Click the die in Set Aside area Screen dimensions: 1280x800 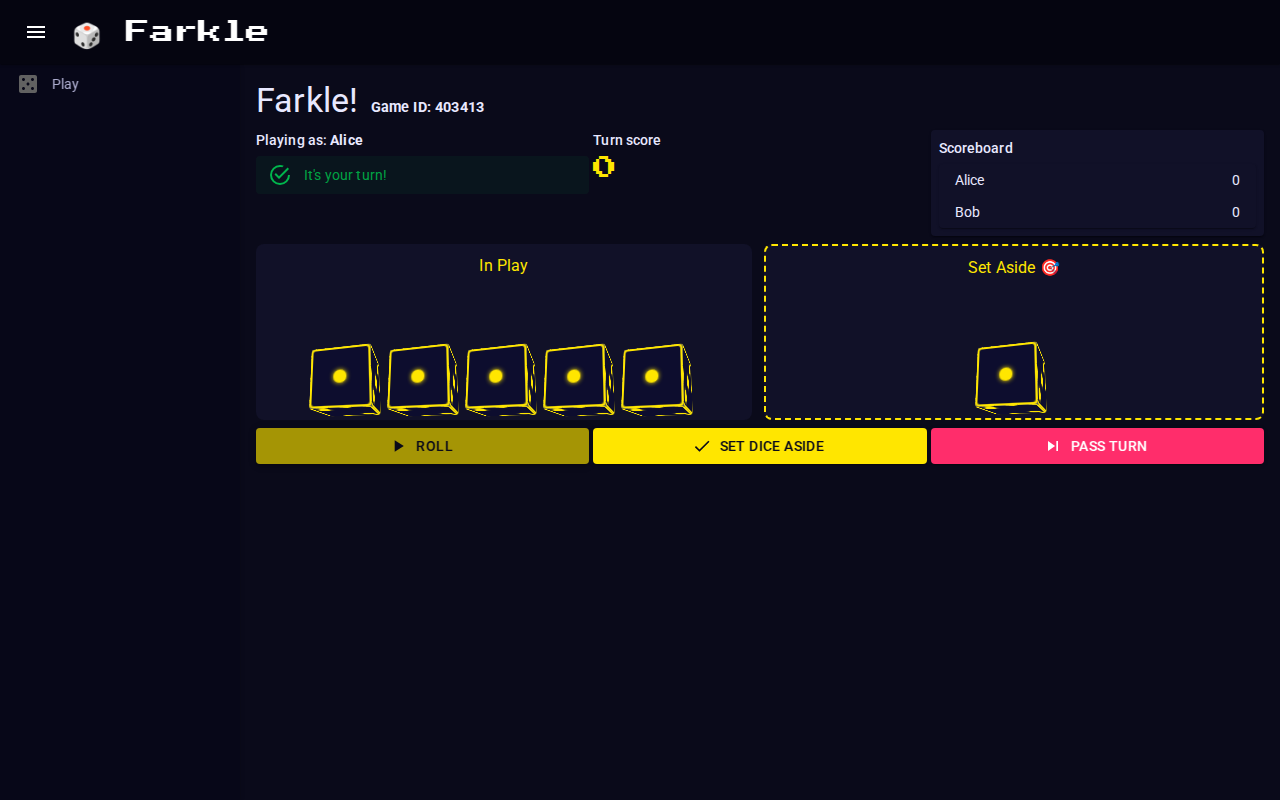coord(1010,377)
